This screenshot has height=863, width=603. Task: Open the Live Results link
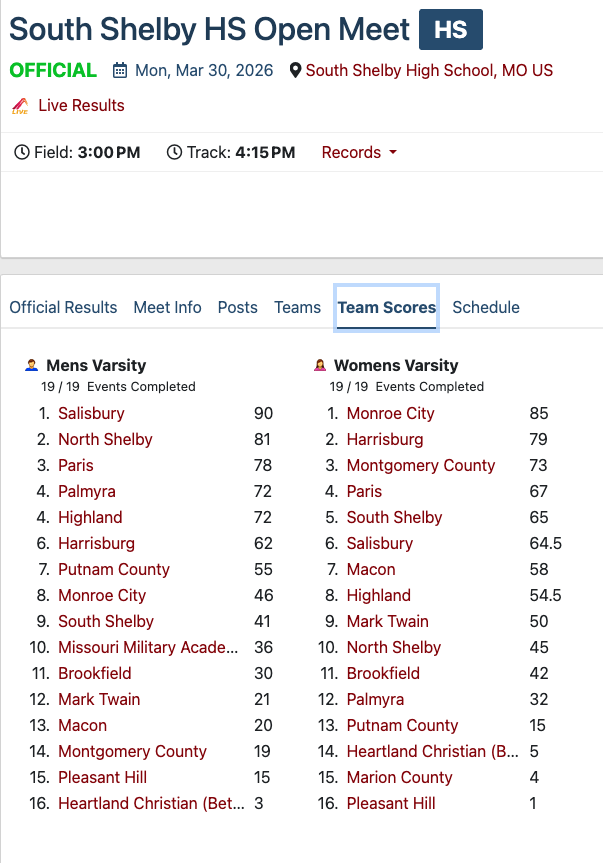click(x=81, y=106)
